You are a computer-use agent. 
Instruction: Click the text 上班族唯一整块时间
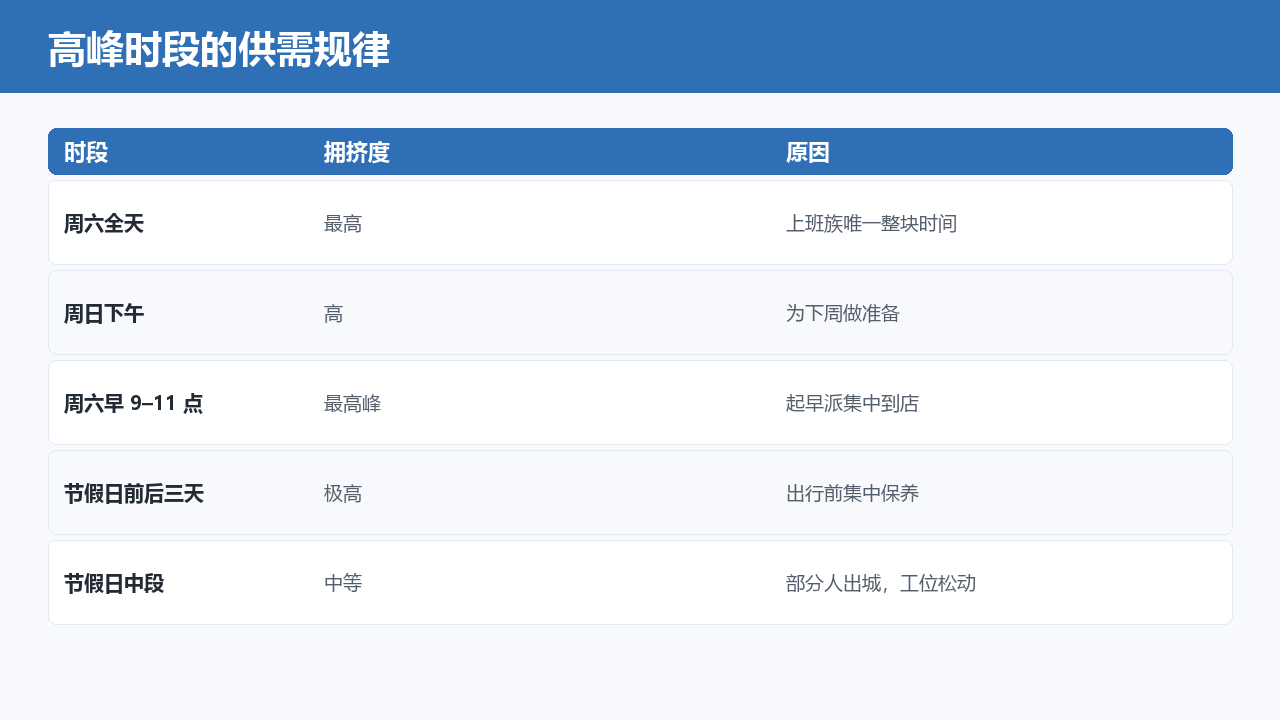[871, 224]
